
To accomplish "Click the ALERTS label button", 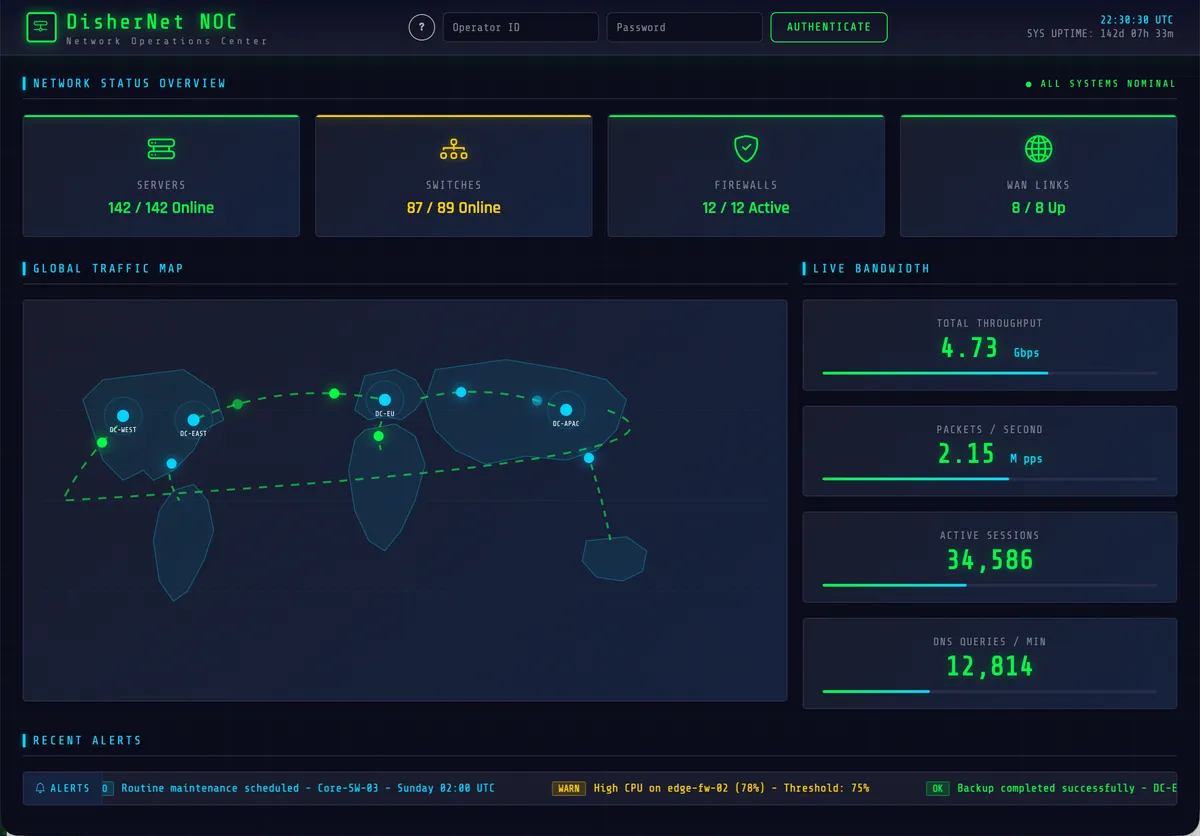I will (x=62, y=788).
